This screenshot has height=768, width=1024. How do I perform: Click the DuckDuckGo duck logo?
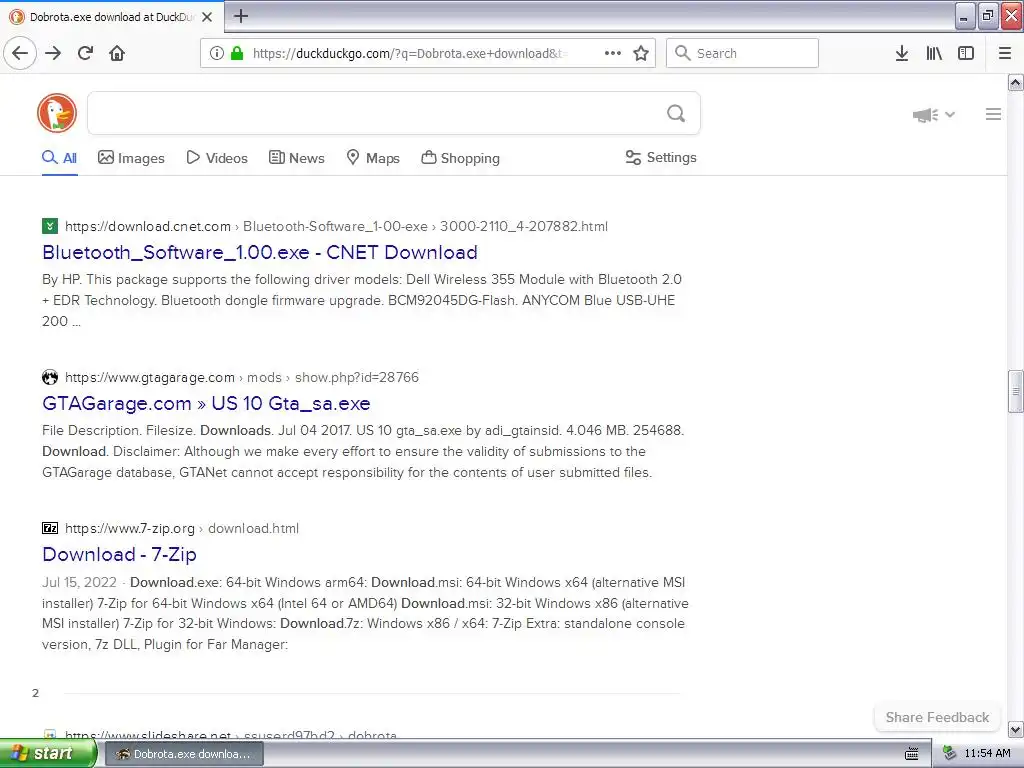[x=57, y=113]
